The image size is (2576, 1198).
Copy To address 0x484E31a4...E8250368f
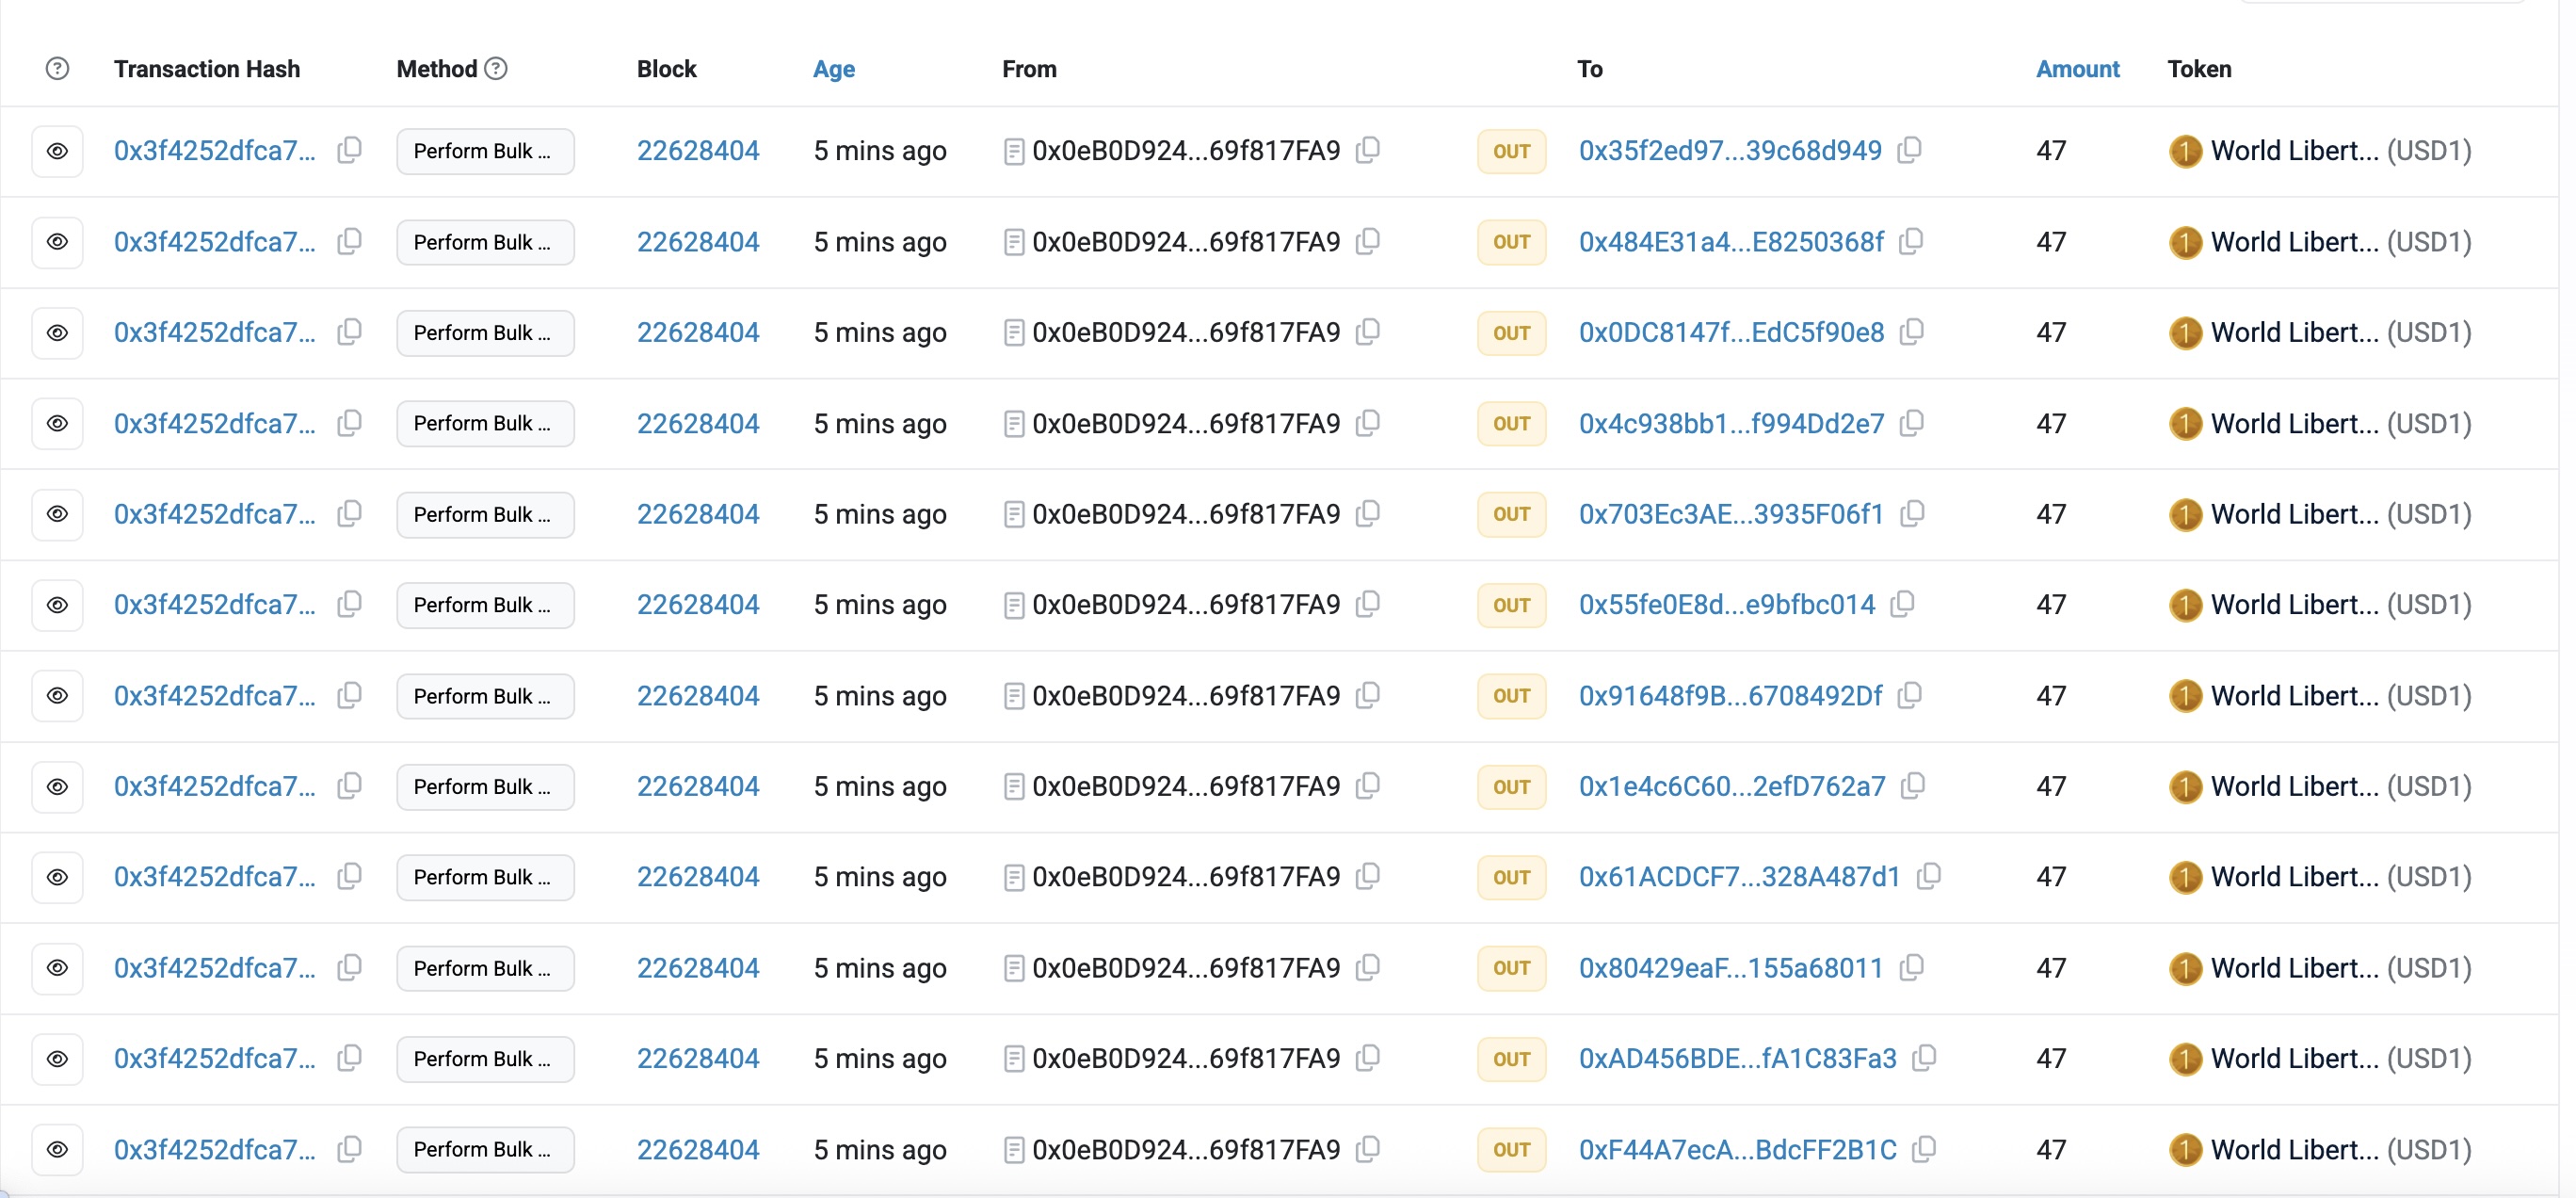[x=1911, y=241]
